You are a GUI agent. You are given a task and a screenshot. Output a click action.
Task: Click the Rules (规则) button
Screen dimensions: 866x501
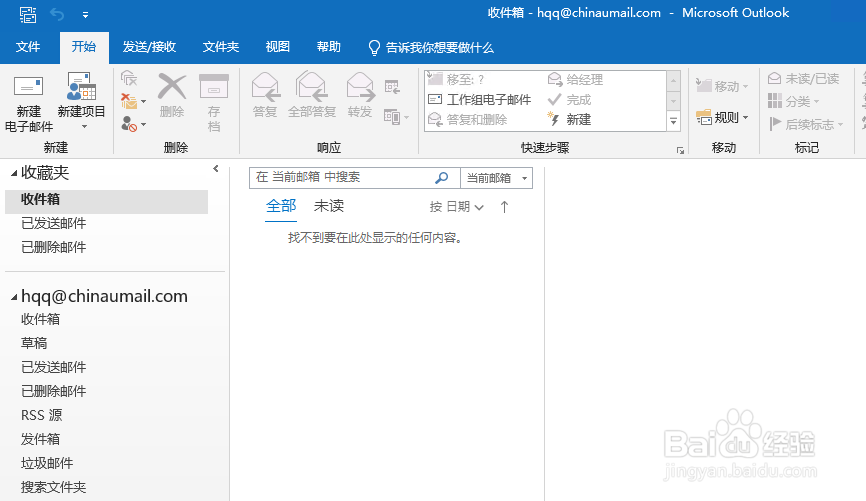[x=722, y=118]
